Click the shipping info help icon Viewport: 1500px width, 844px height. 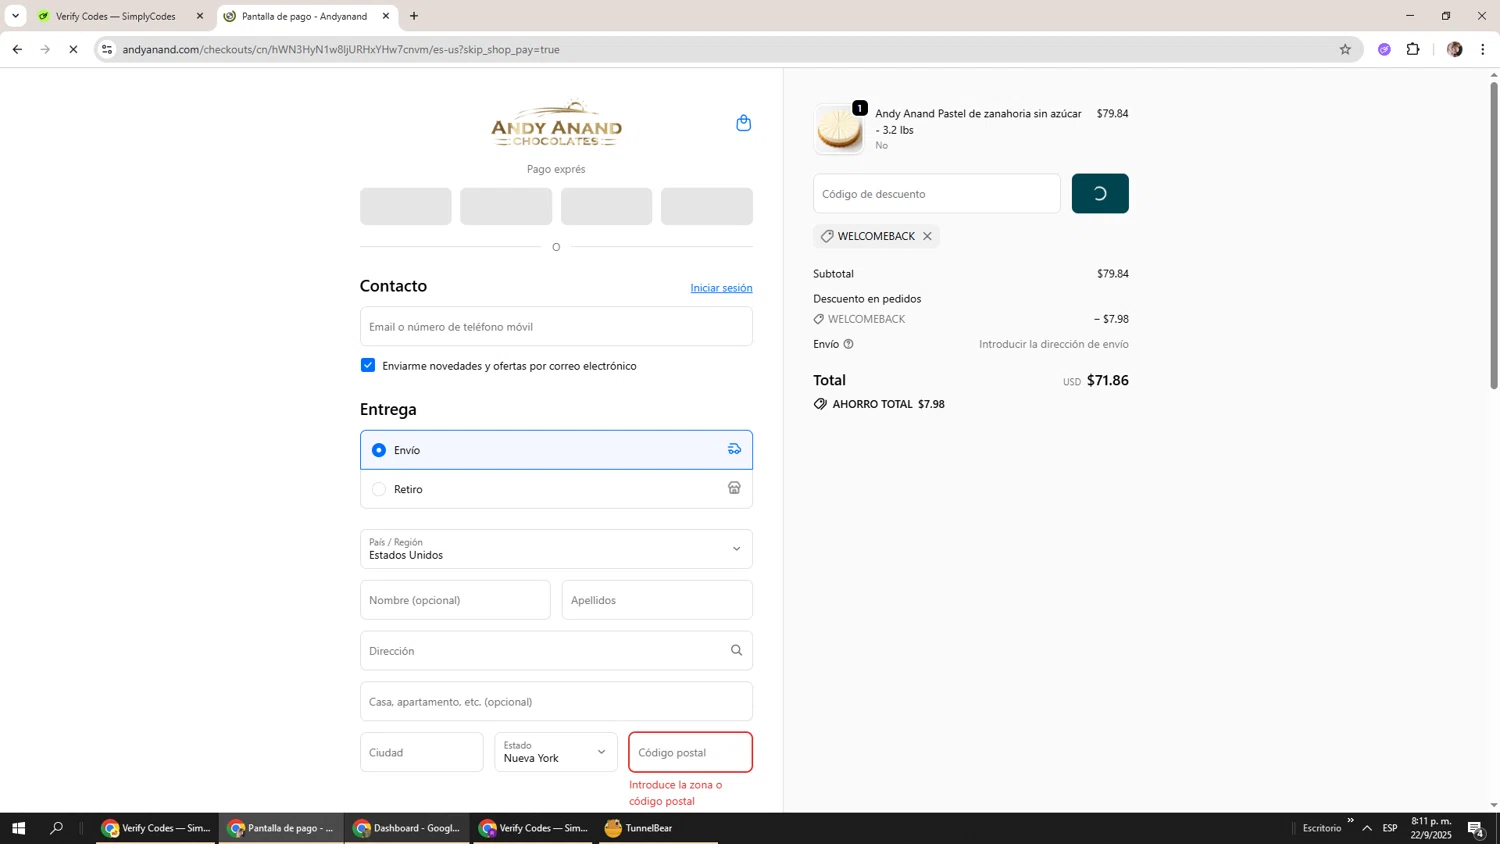coord(848,344)
